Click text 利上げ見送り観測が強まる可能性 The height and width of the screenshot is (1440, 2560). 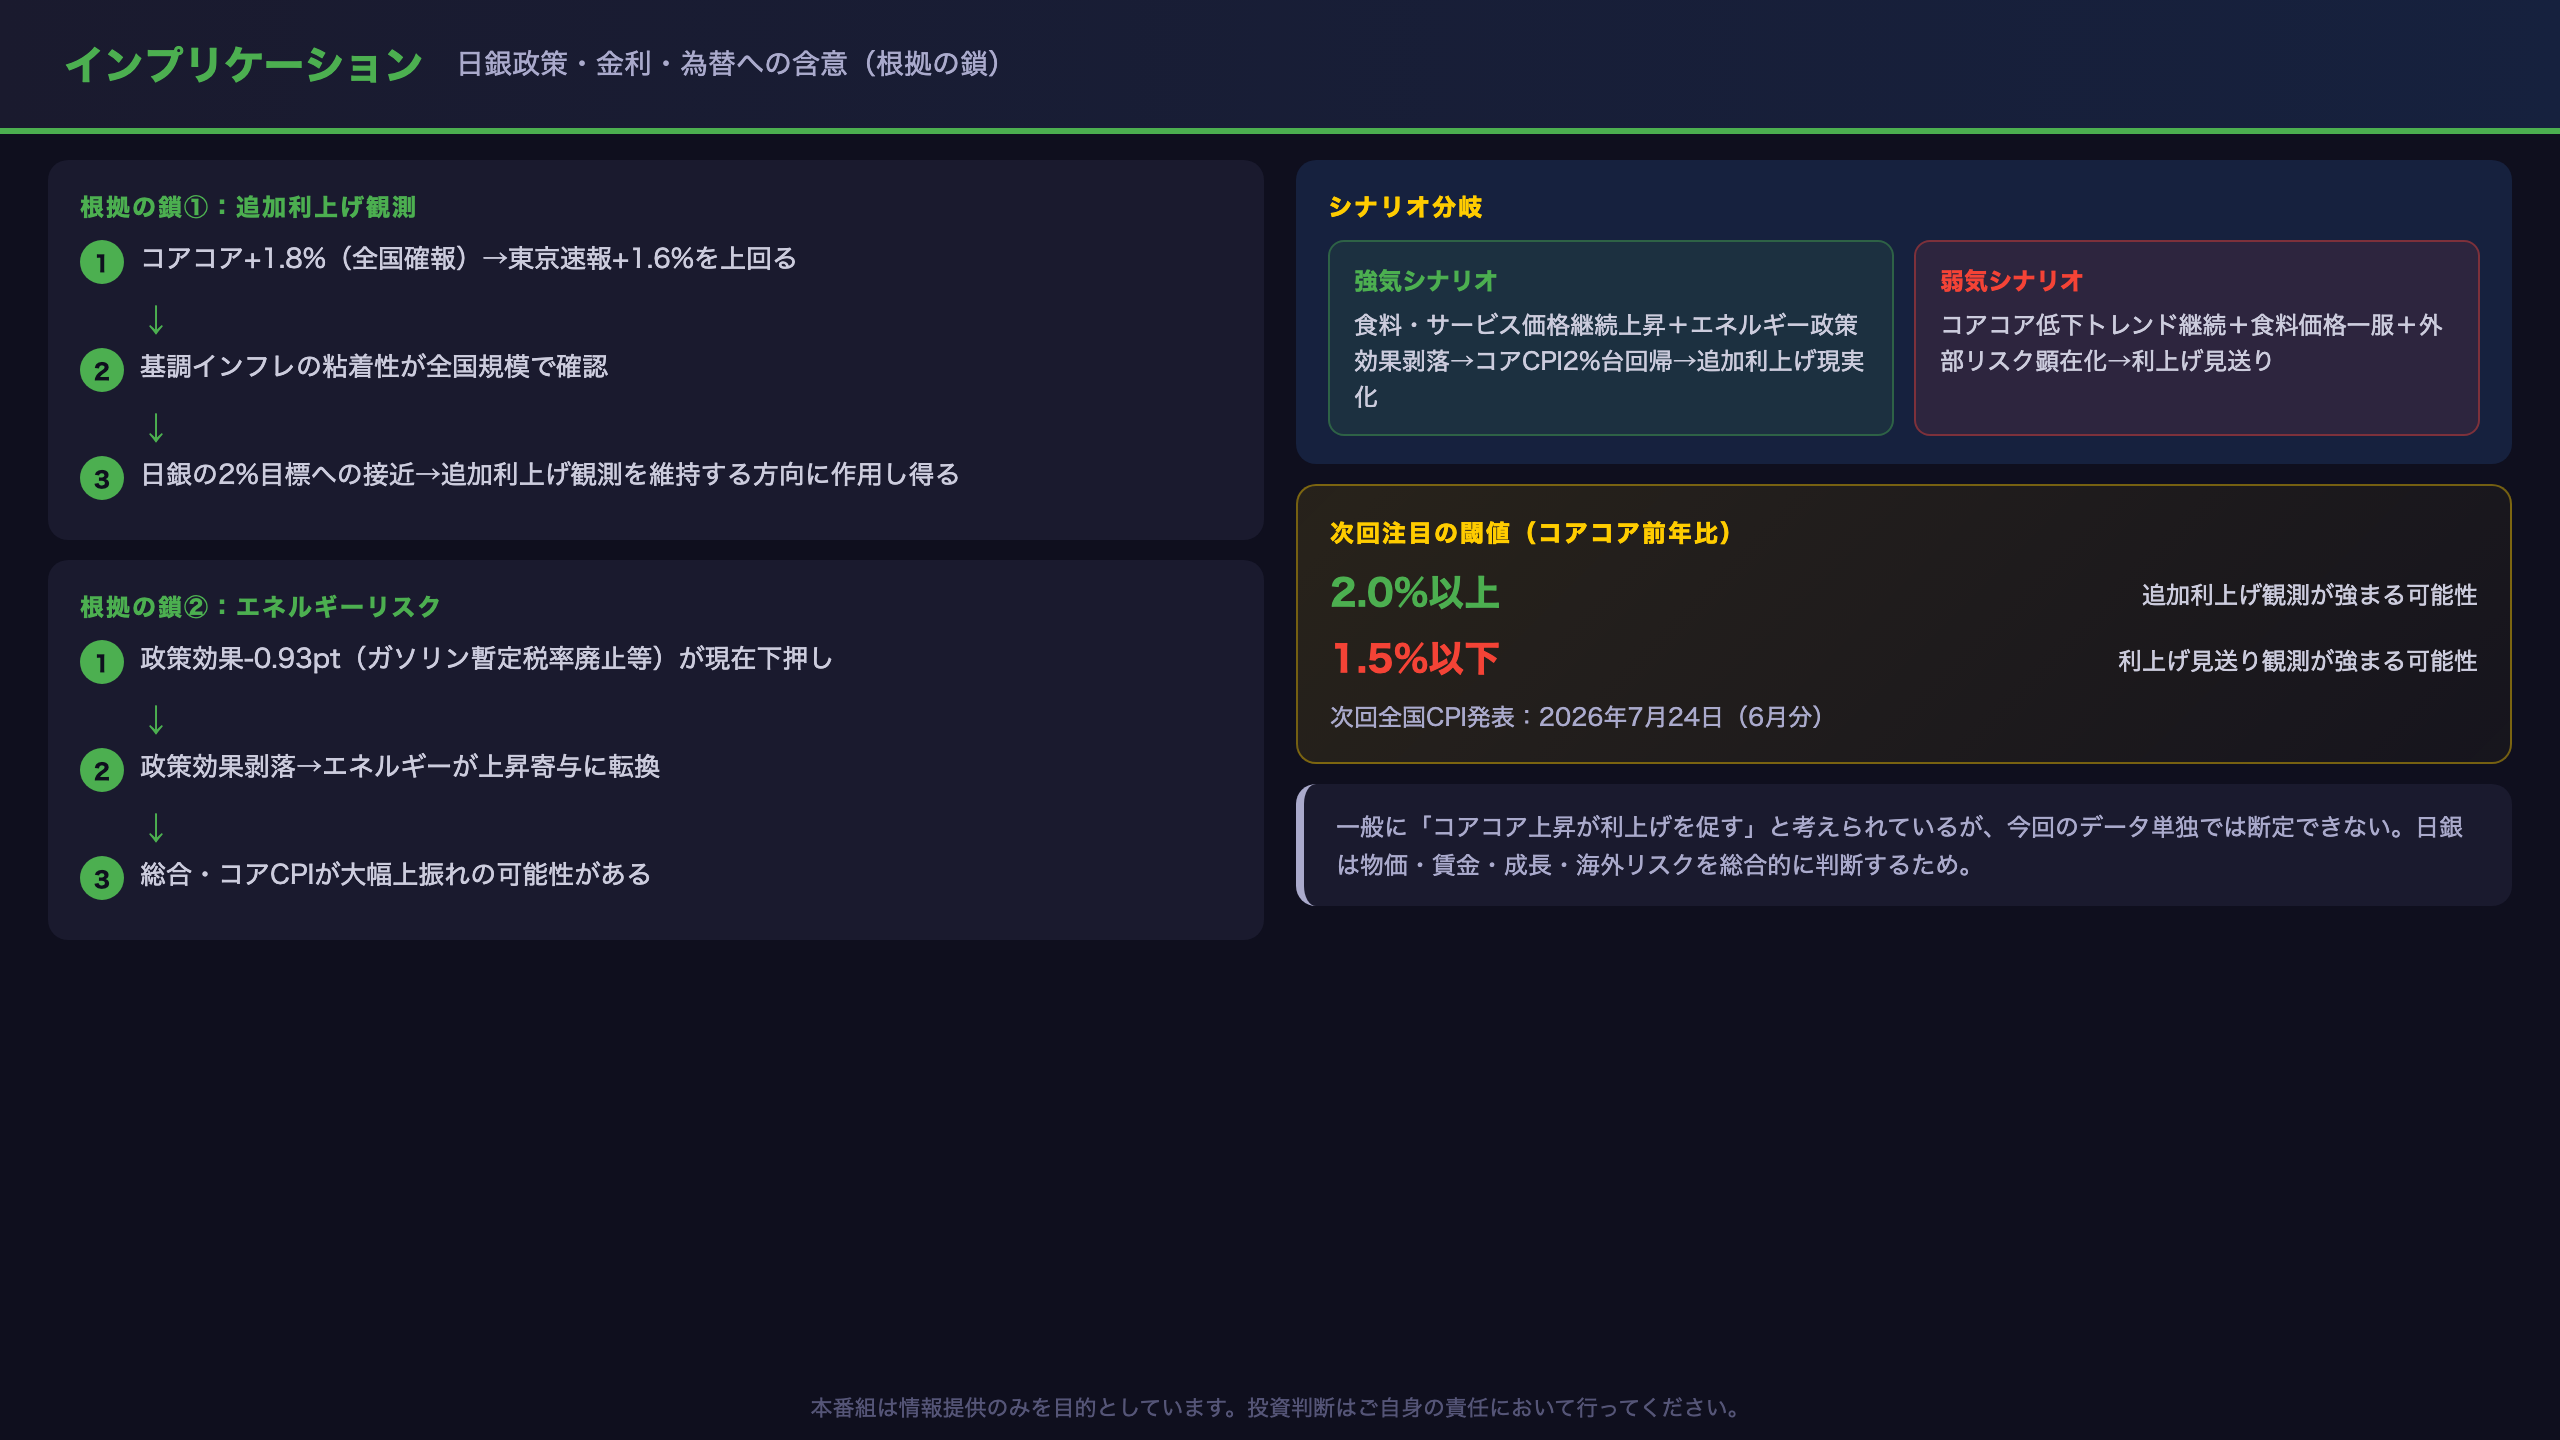point(2297,661)
